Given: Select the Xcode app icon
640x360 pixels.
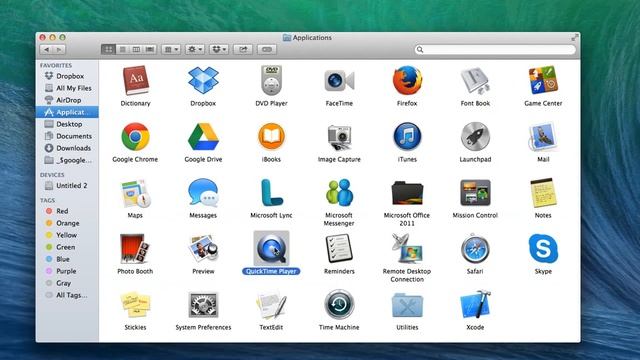Looking at the screenshot, I should [x=475, y=304].
